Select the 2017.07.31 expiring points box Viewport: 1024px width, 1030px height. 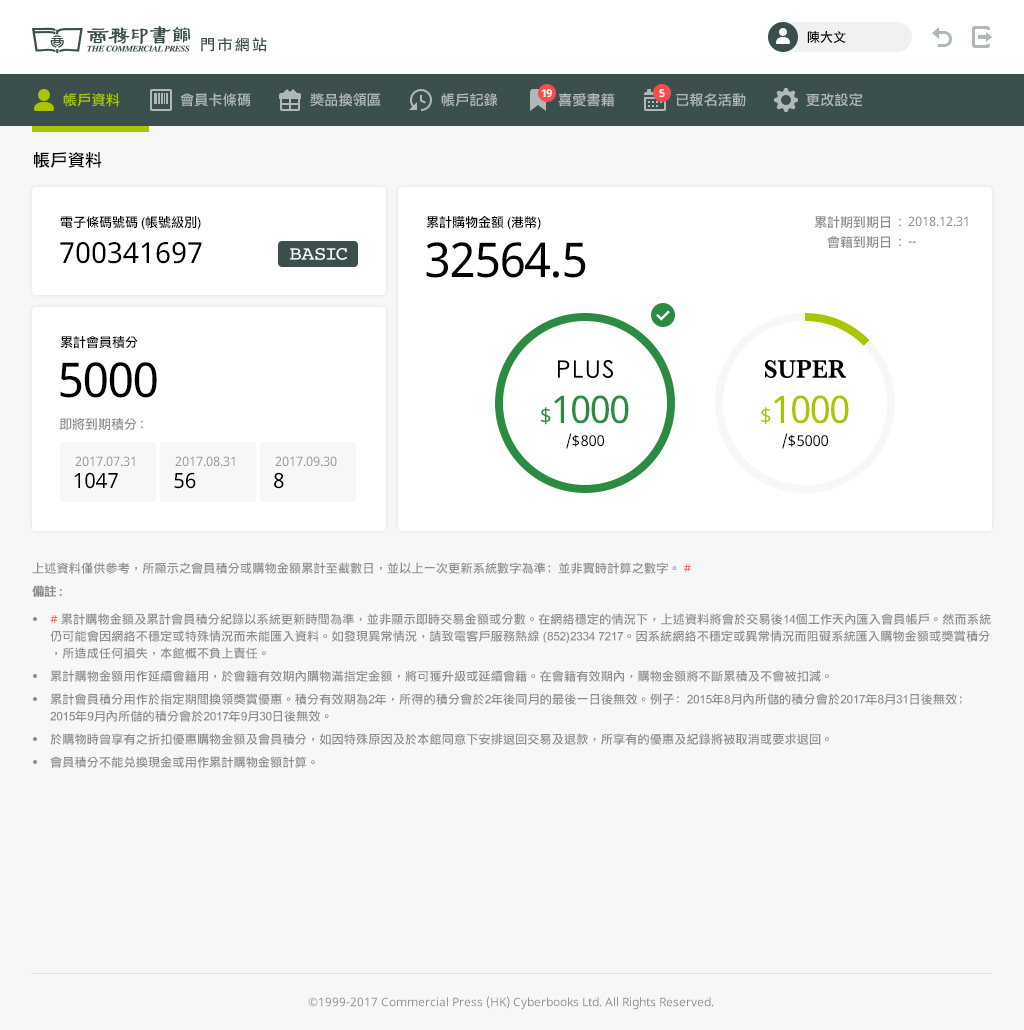[x=107, y=472]
